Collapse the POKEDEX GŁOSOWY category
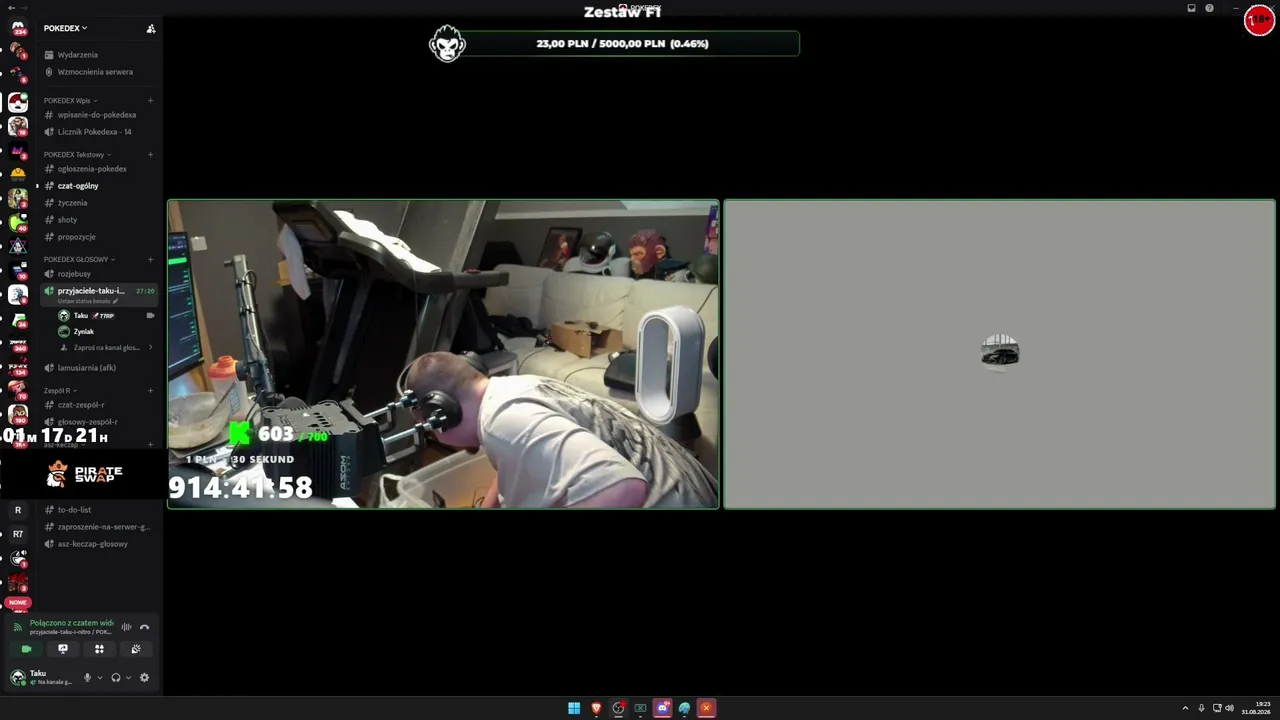 tap(79, 260)
